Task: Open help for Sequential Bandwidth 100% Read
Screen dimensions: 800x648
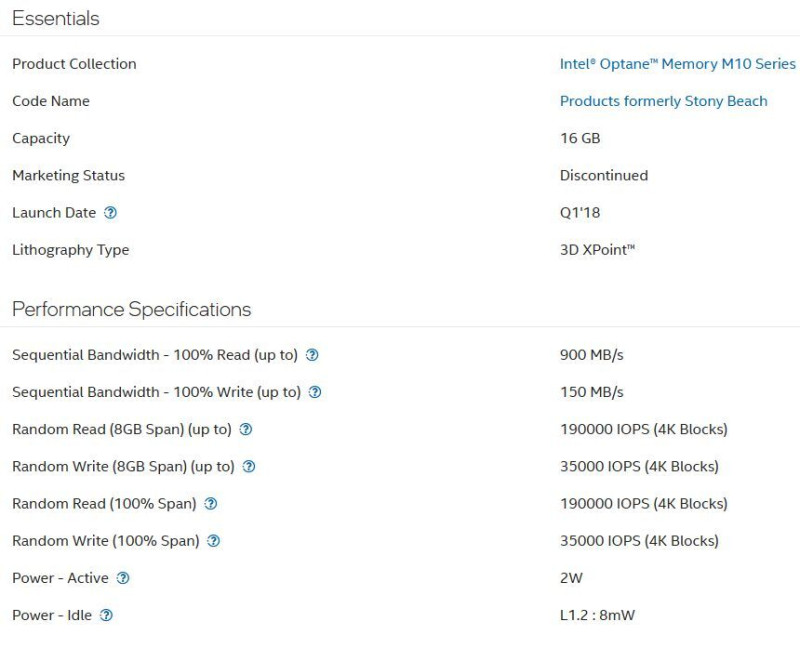Action: click(312, 355)
